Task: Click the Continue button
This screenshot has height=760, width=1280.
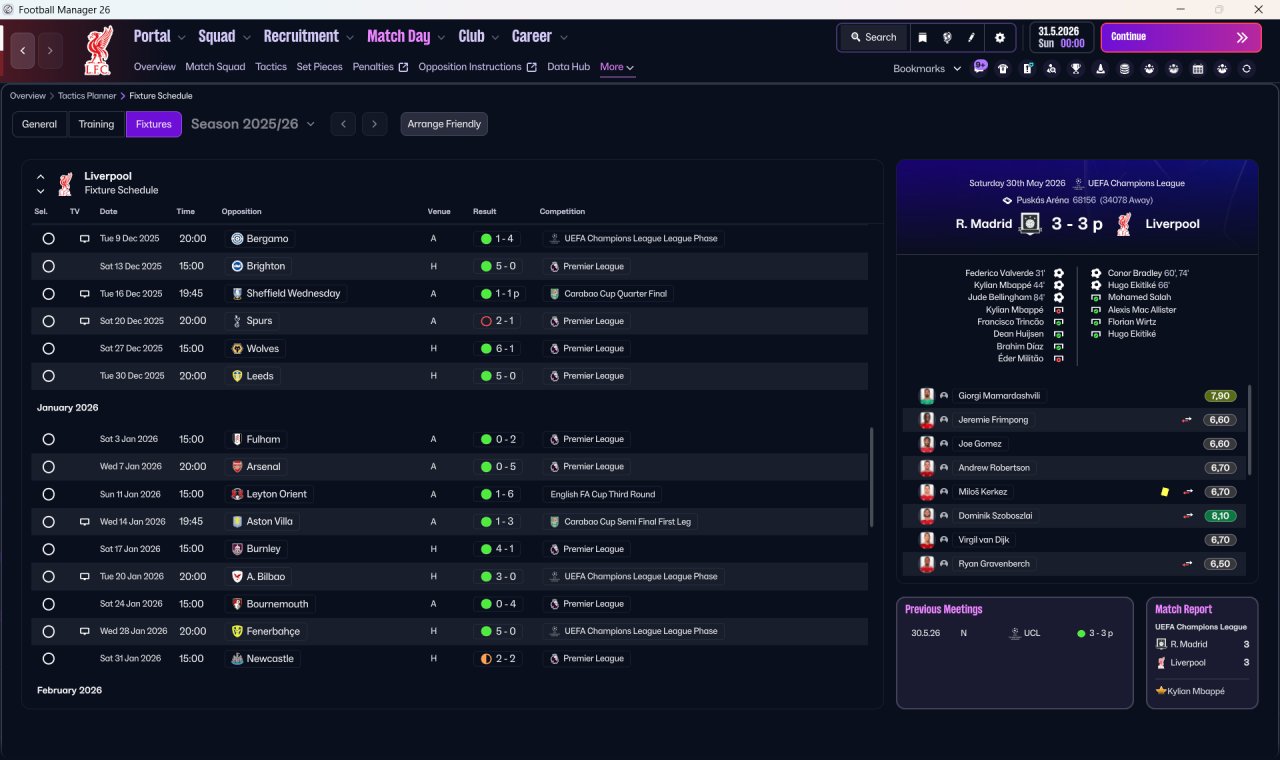Action: click(1181, 37)
